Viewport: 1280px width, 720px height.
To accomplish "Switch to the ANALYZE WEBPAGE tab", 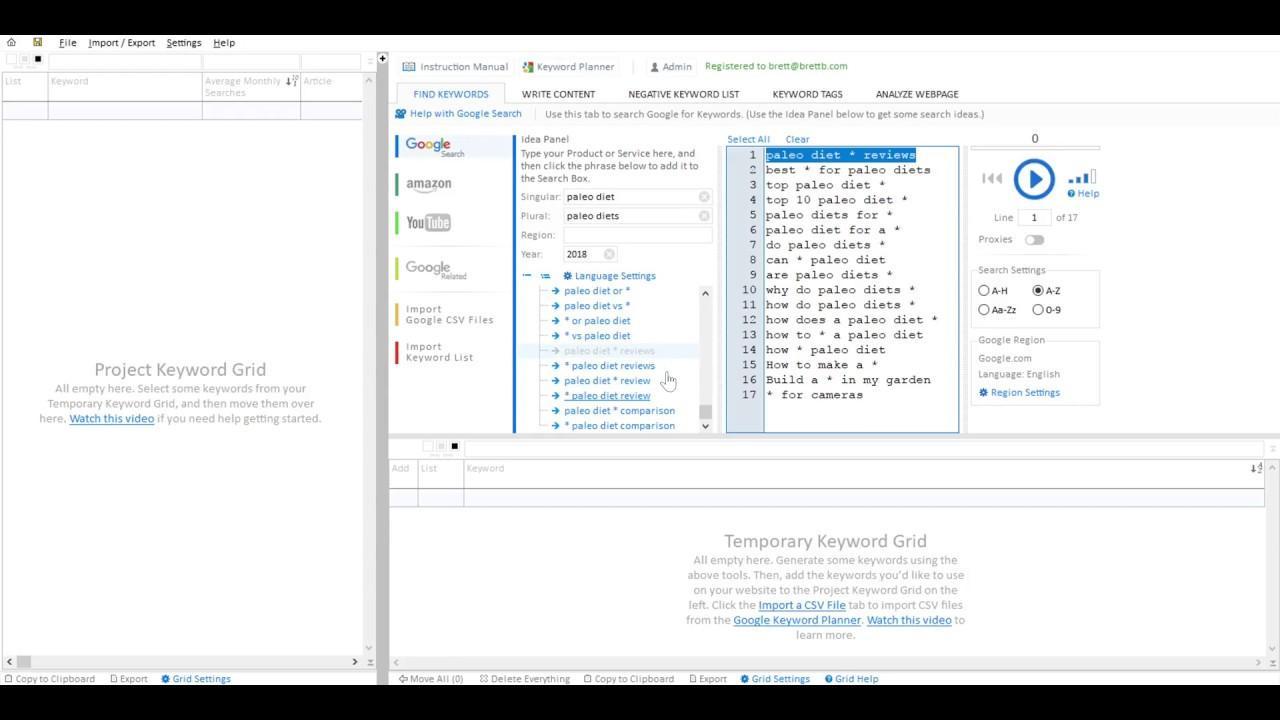I will tap(917, 94).
